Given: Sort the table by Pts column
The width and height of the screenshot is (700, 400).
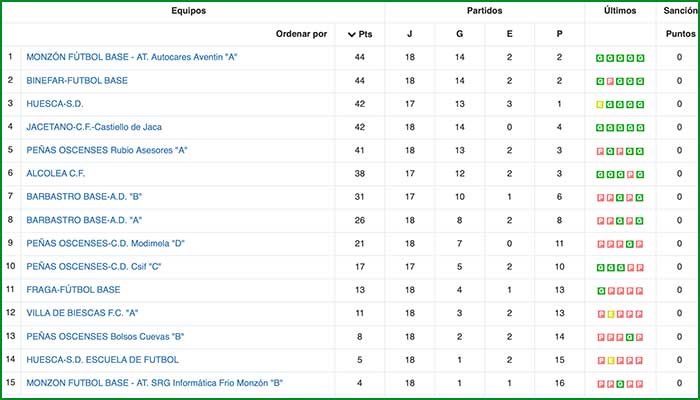Looking at the screenshot, I should (x=366, y=34).
